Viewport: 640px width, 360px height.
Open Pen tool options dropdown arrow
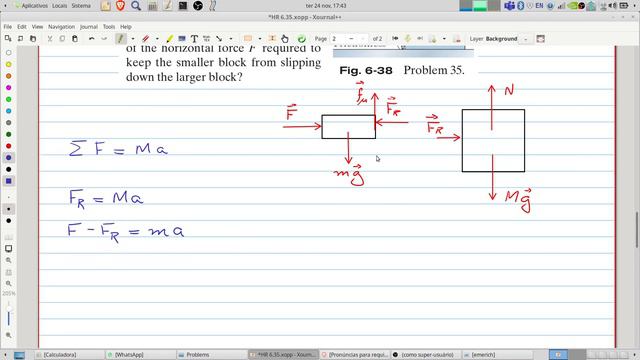133,39
